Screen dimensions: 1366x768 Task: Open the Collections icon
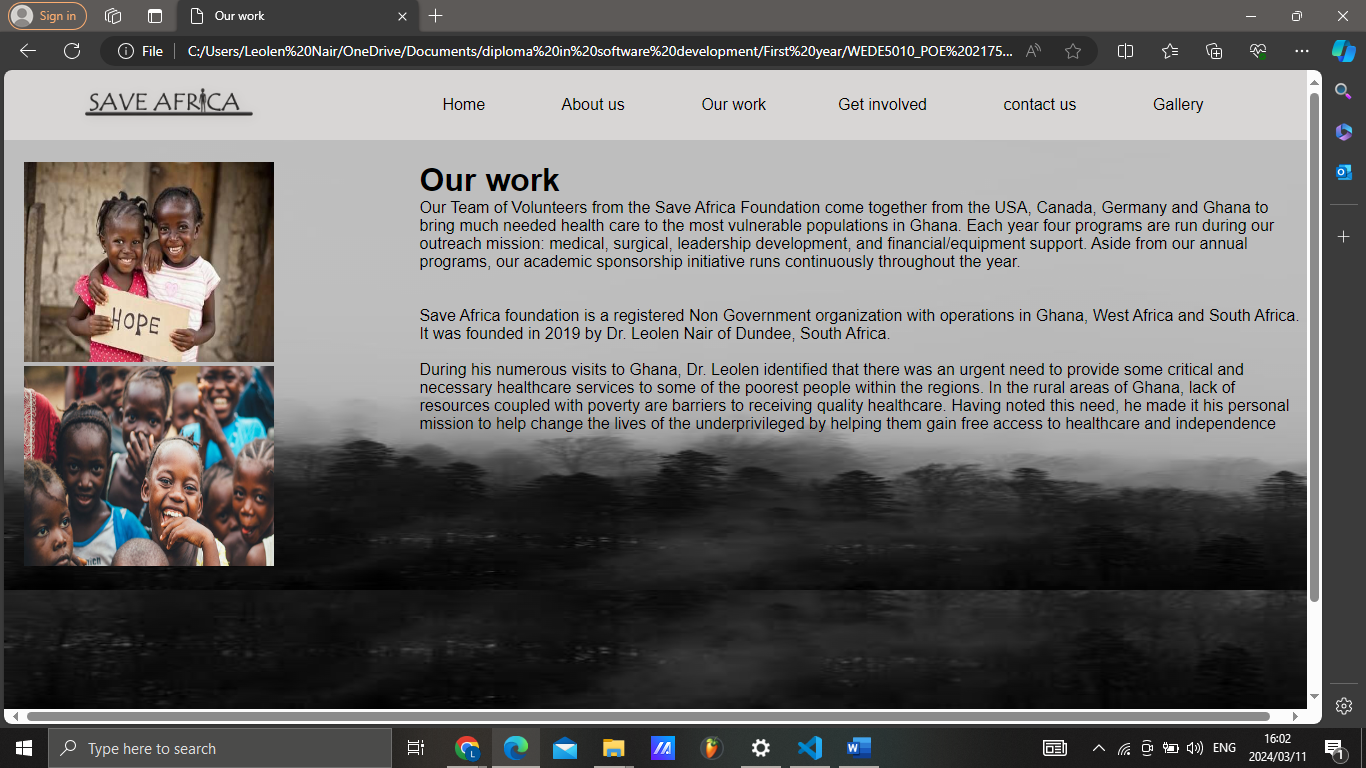1214,51
